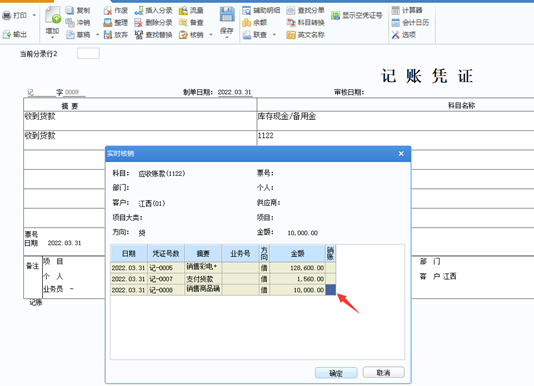
Task: Click the 核销 write-off icon
Action: click(183, 34)
